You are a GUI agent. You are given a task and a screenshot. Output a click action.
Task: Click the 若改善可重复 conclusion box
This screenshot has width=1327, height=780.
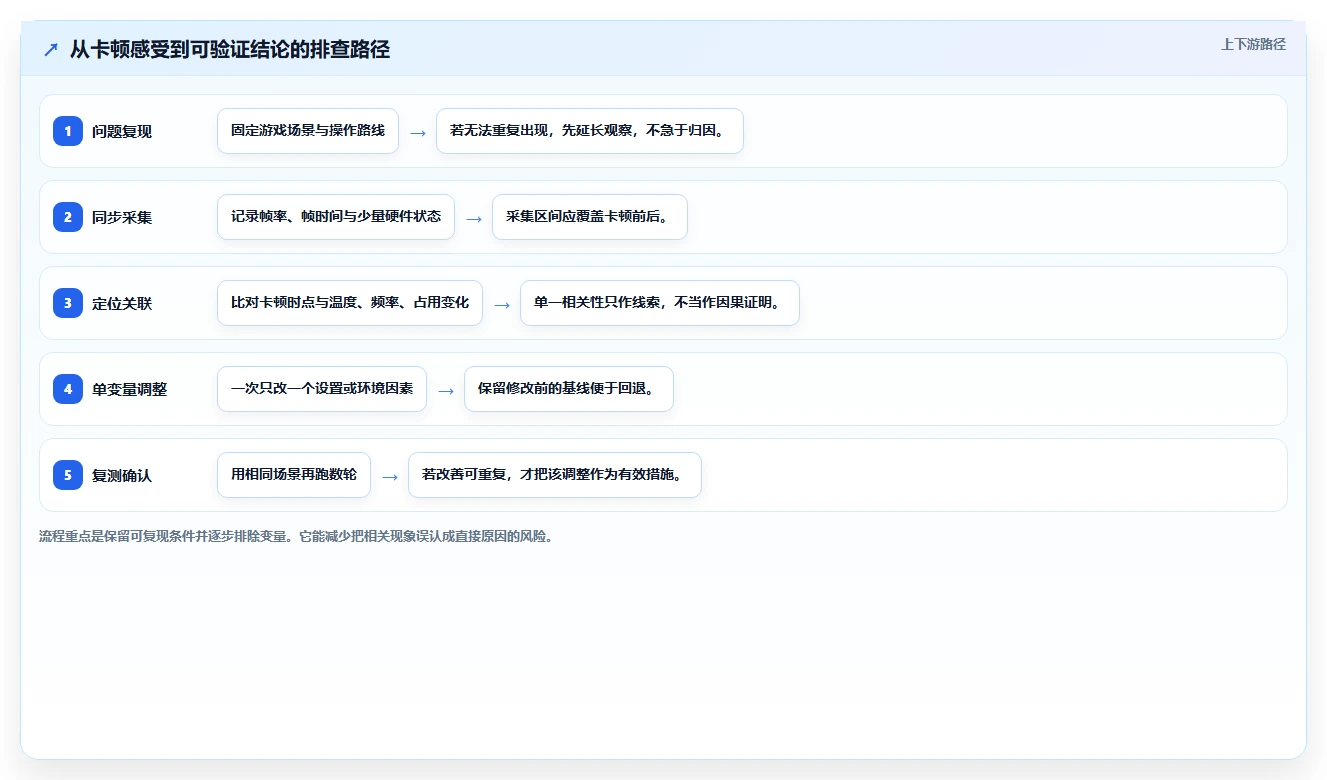point(555,475)
